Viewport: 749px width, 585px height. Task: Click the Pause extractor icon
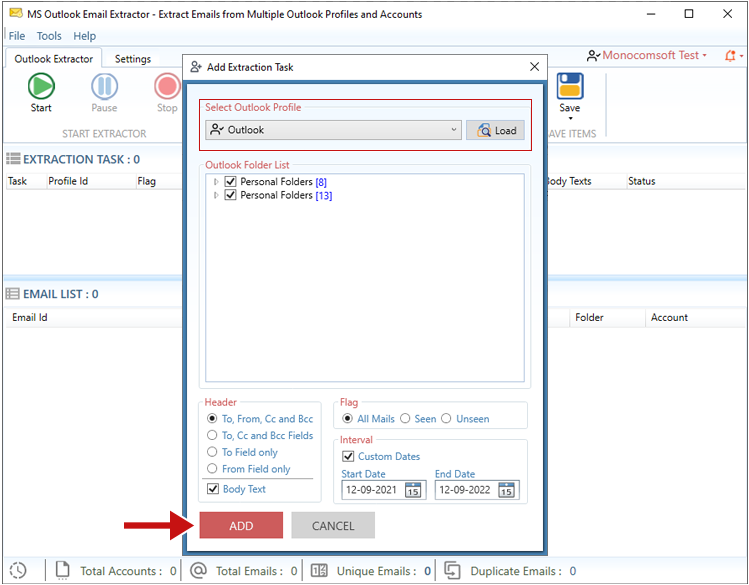point(104,86)
